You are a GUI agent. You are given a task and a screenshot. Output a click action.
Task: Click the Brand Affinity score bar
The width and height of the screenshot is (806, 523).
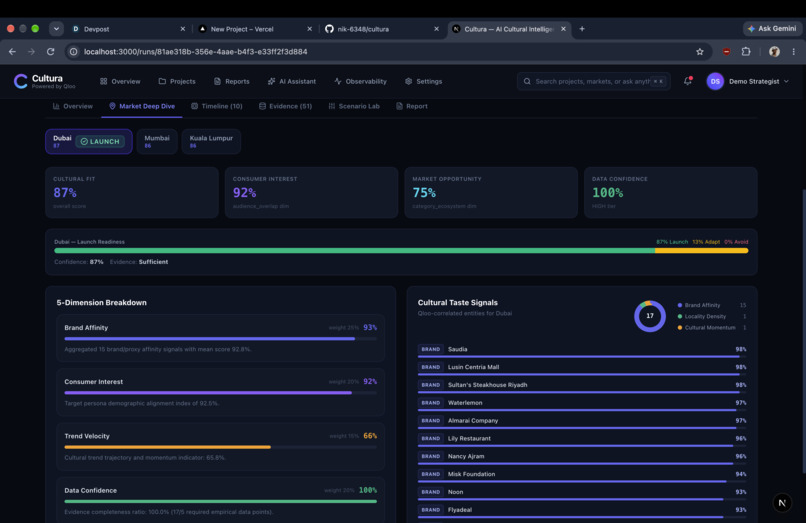pos(221,339)
